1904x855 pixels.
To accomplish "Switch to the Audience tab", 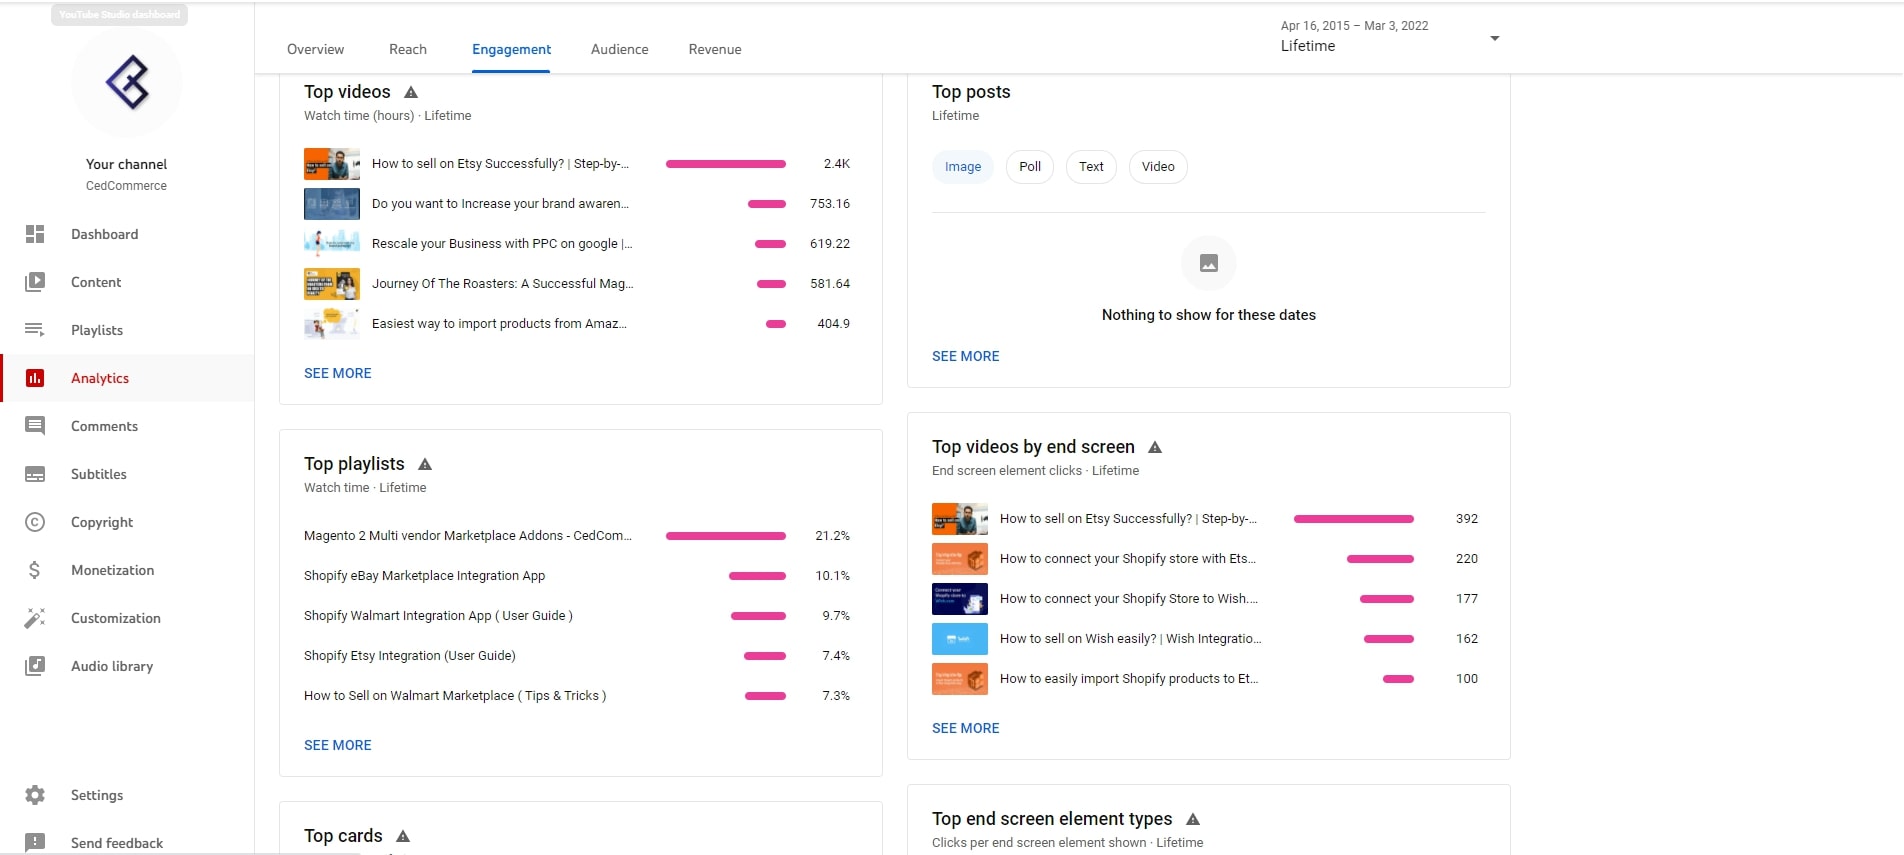I will pos(619,49).
